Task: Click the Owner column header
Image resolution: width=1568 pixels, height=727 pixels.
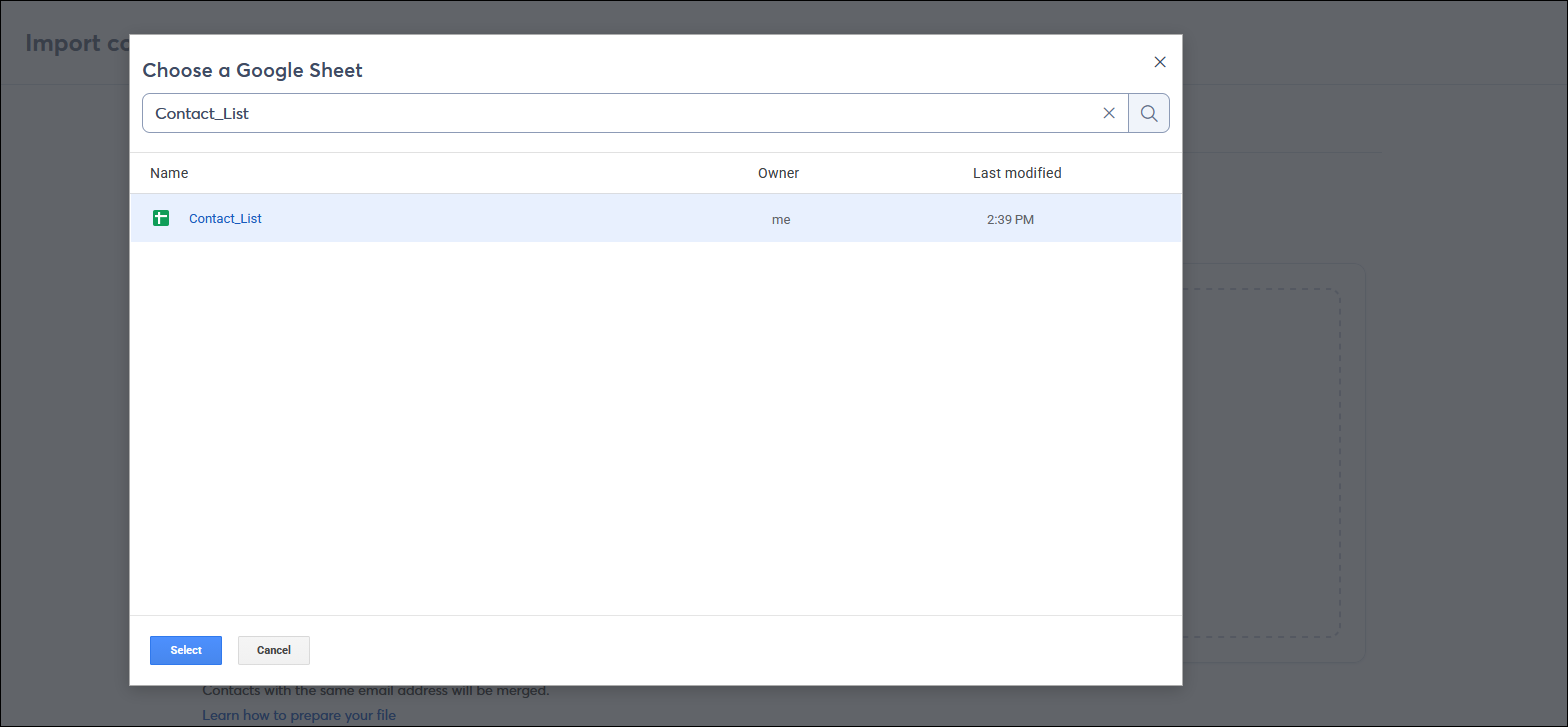Action: [x=778, y=173]
